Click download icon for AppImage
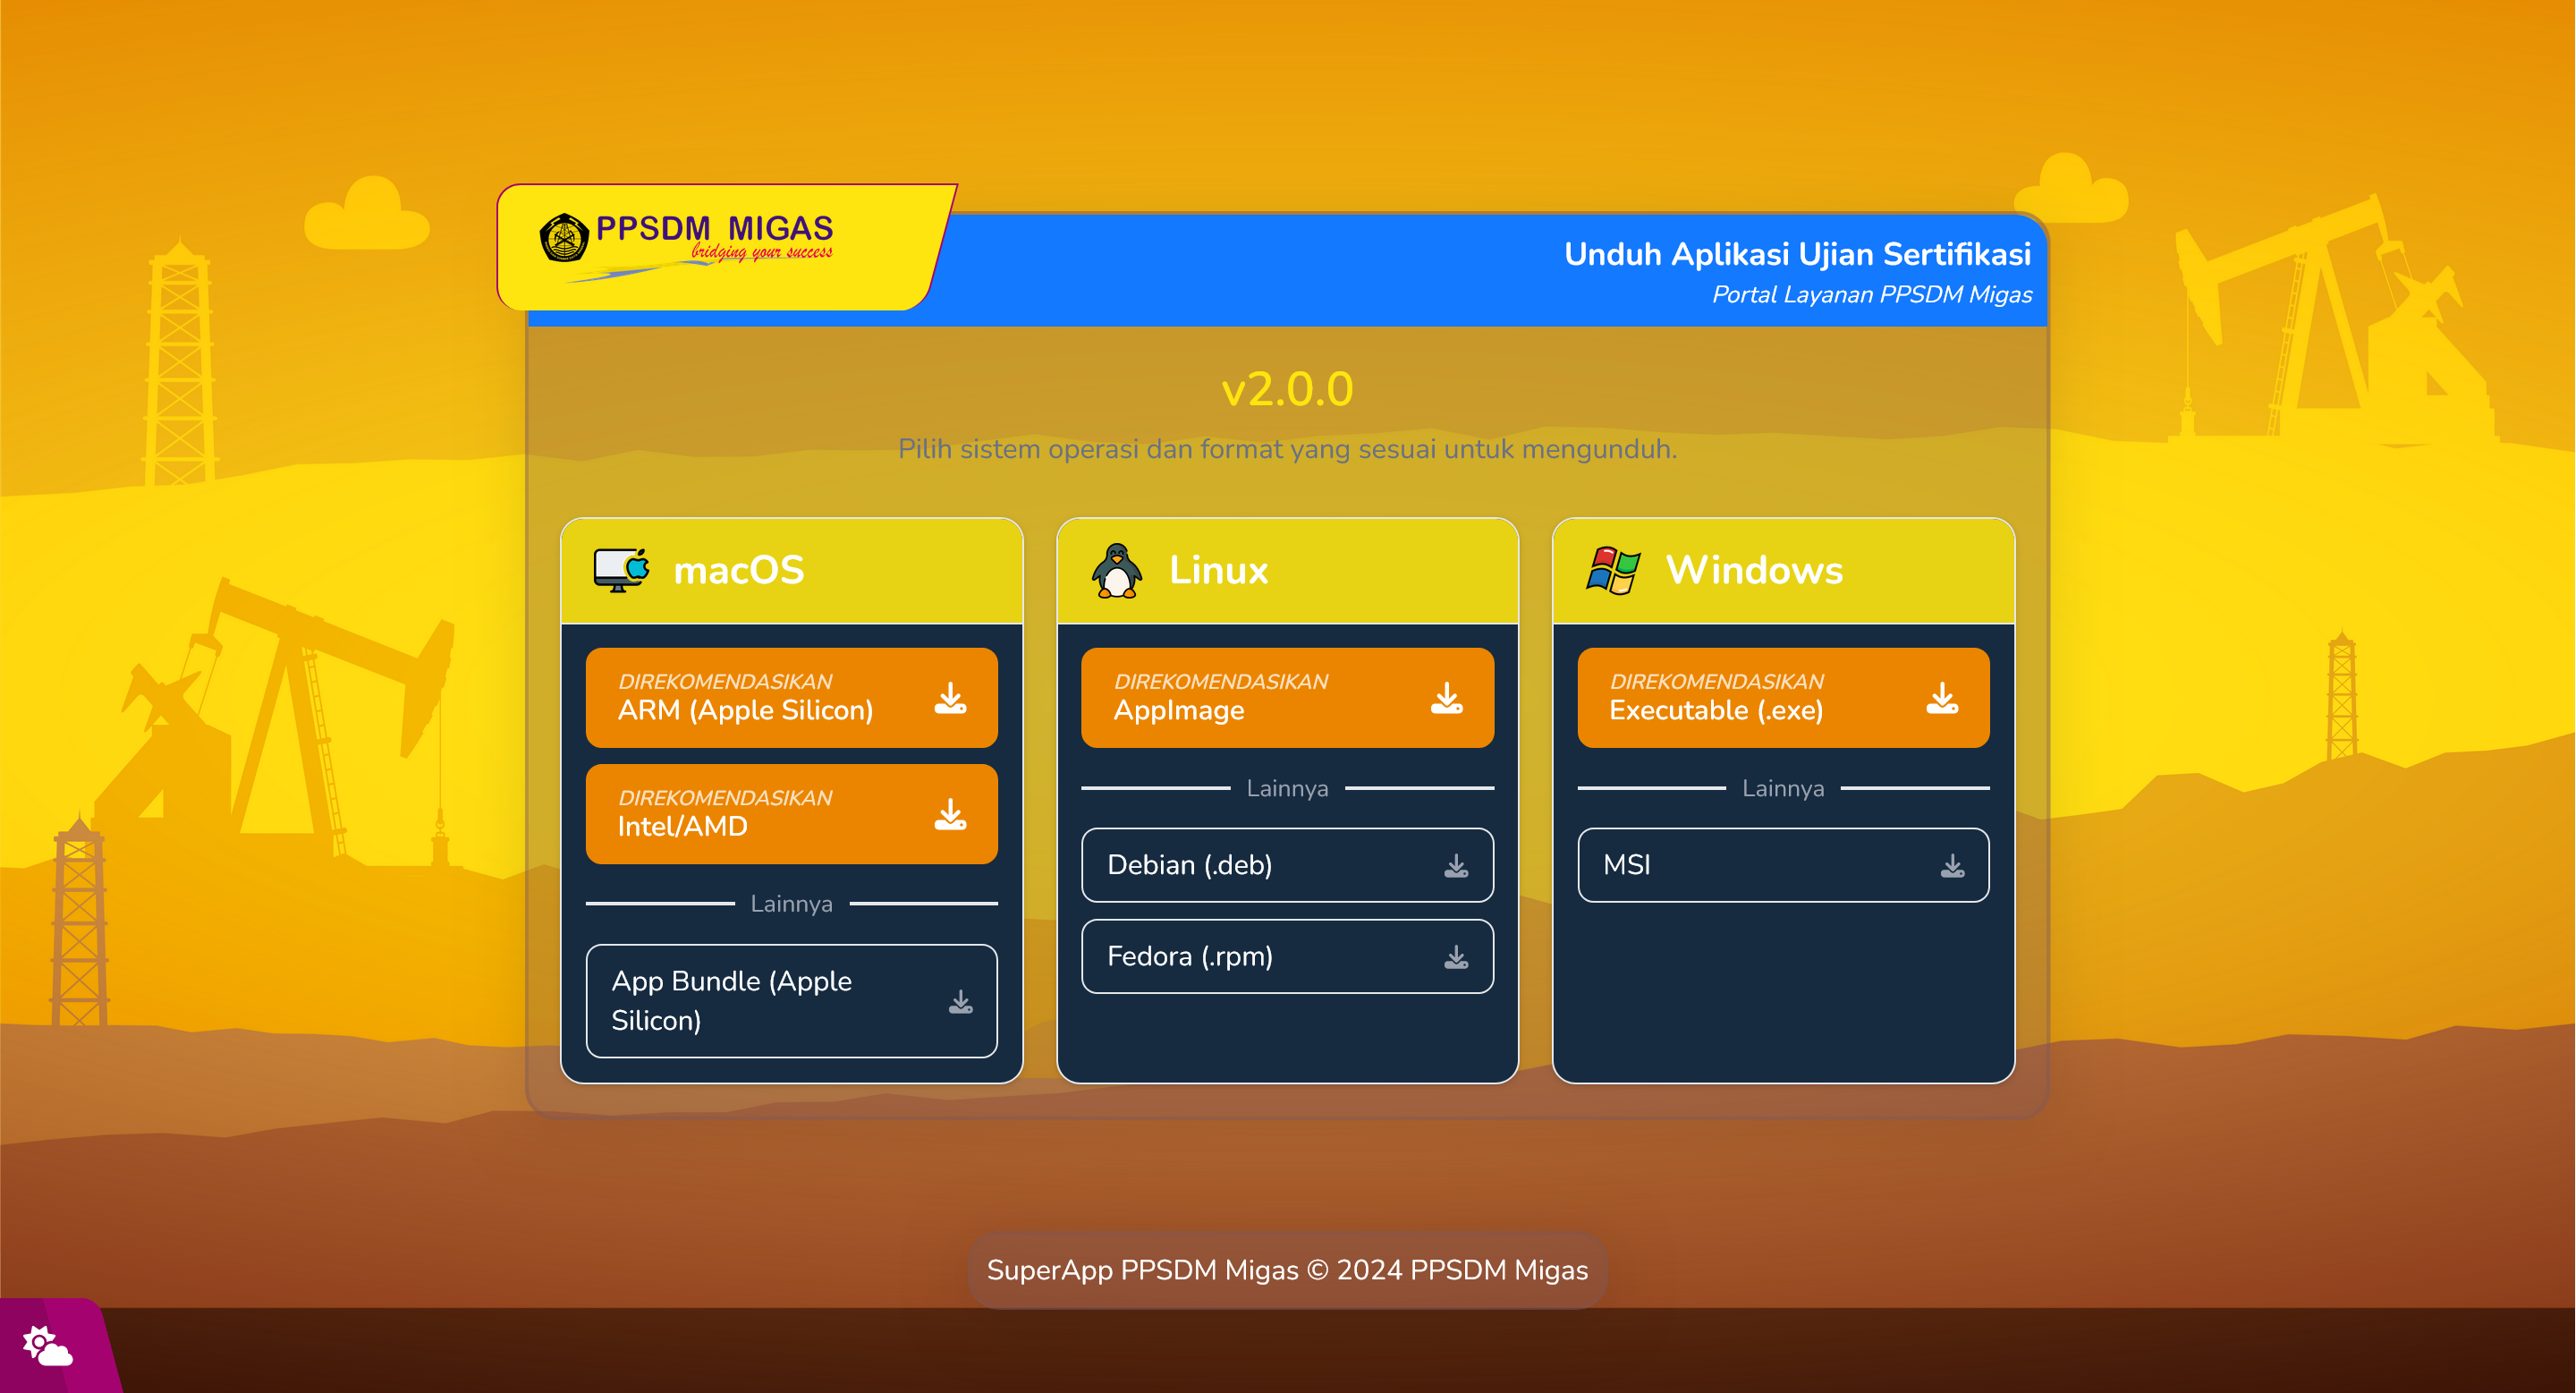The height and width of the screenshot is (1393, 2576). 1446,698
